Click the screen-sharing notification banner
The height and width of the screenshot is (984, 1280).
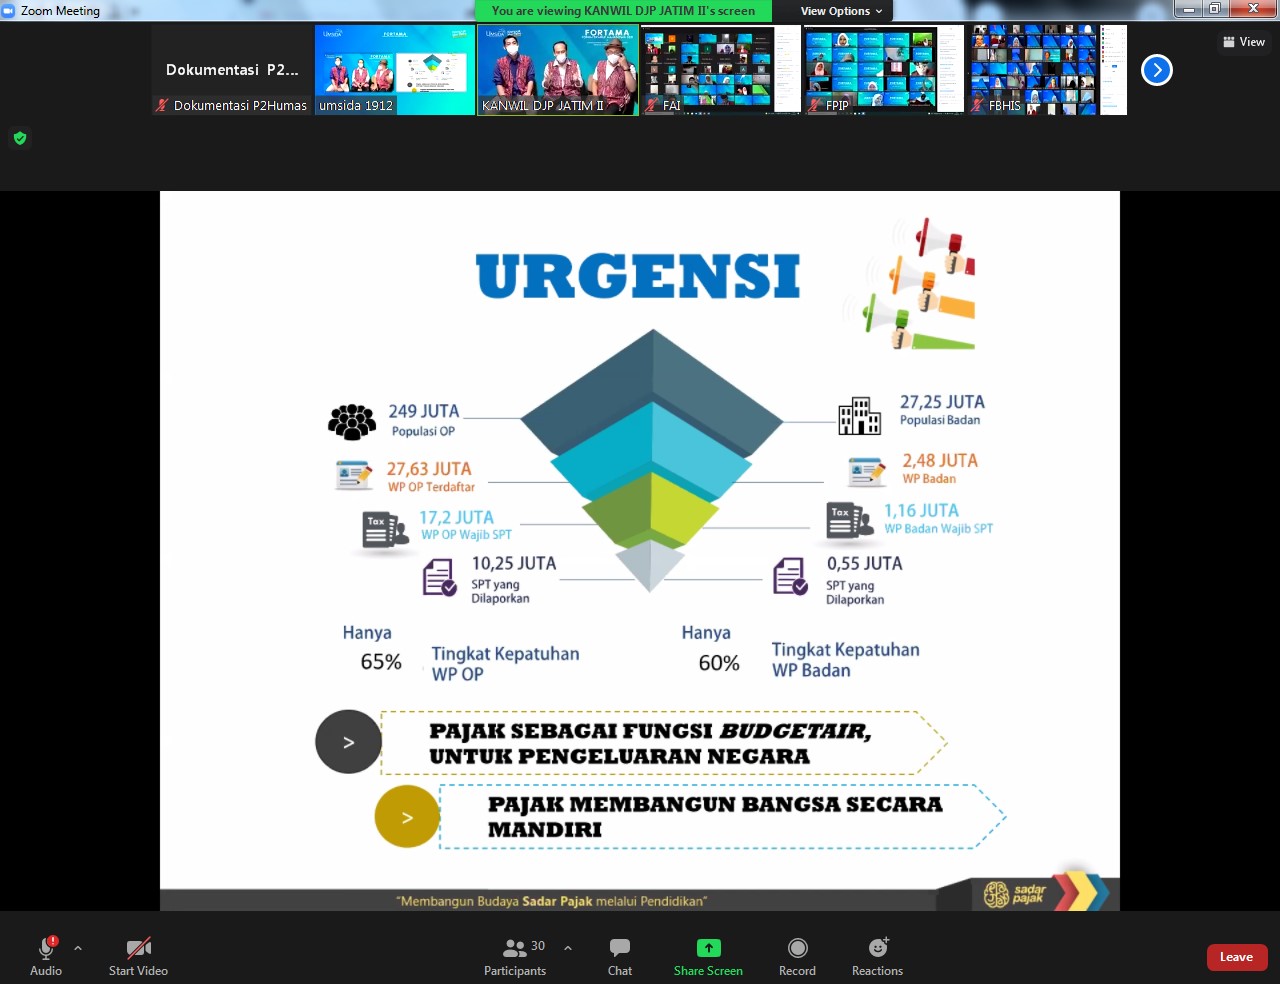coord(623,11)
